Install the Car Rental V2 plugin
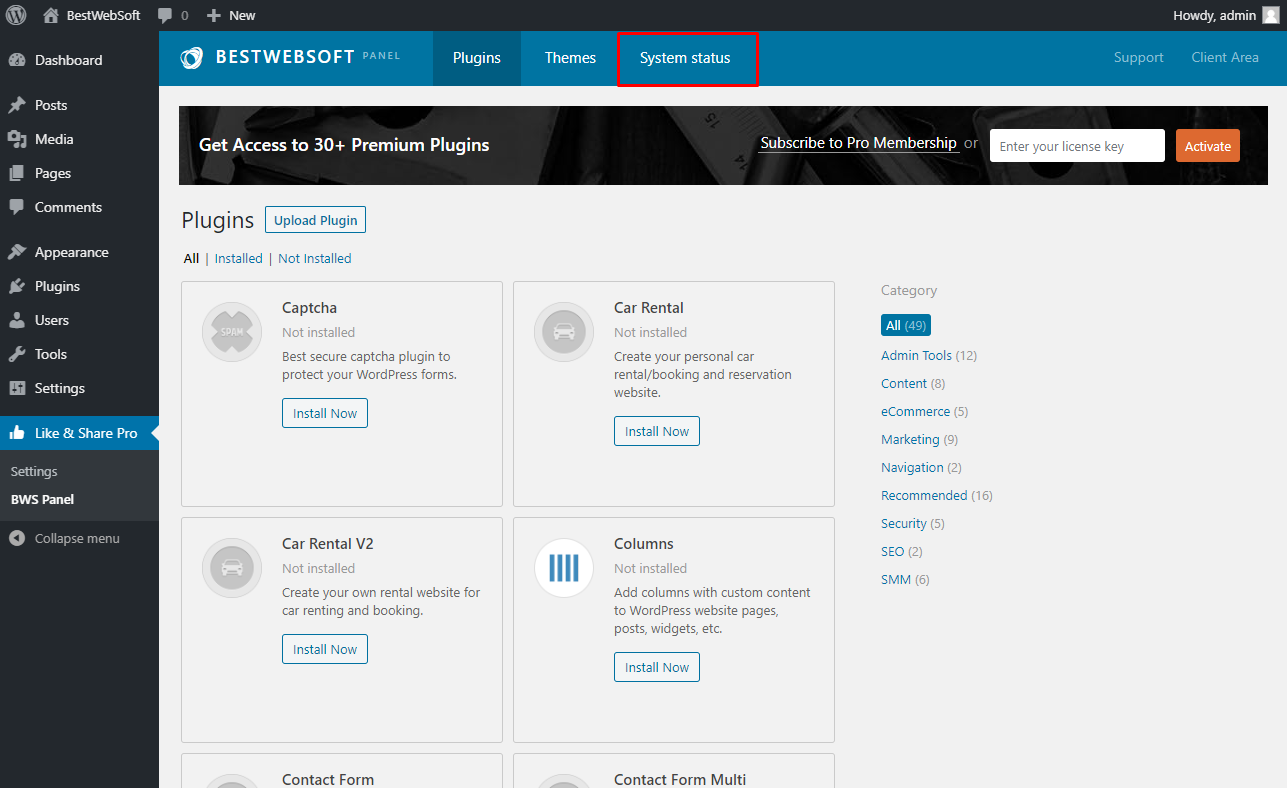This screenshot has width=1287, height=788. click(325, 649)
